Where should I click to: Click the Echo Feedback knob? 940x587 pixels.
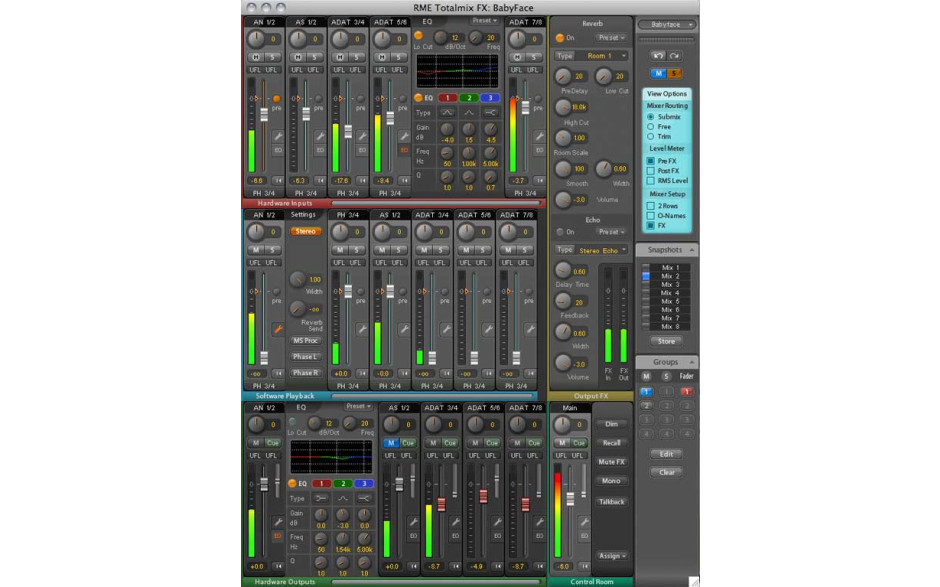tap(563, 301)
